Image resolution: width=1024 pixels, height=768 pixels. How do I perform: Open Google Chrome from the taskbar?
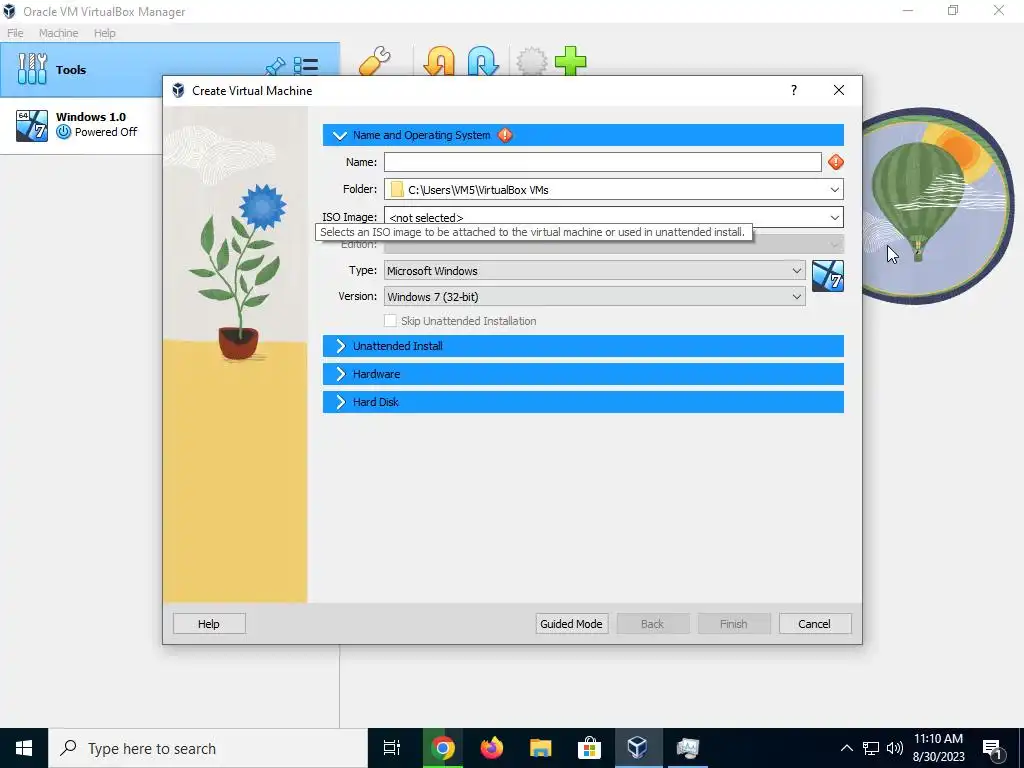click(442, 748)
